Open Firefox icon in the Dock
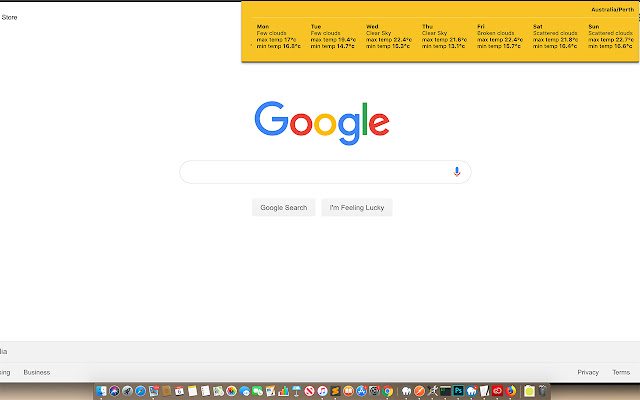The image size is (640, 400). [x=511, y=391]
